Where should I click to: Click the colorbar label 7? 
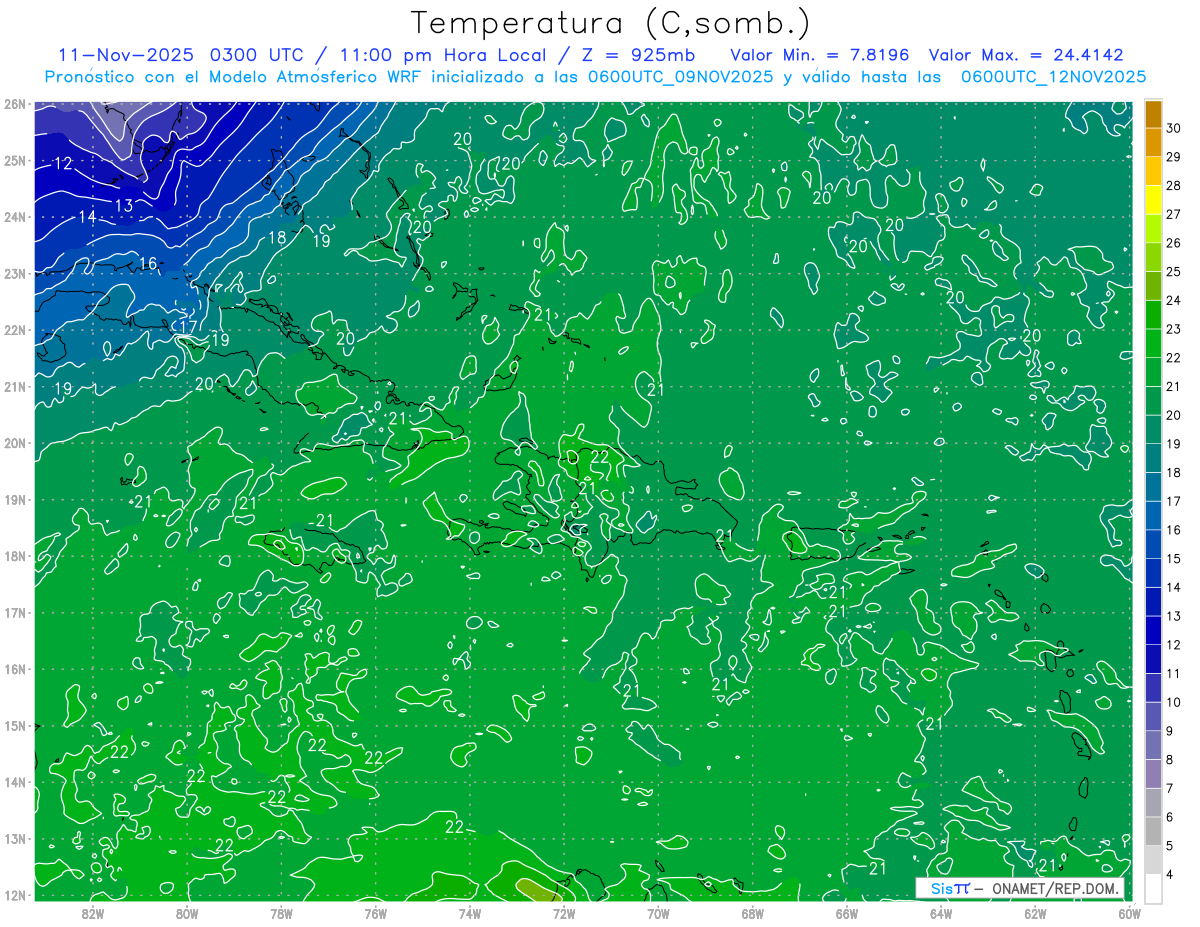1169,788
